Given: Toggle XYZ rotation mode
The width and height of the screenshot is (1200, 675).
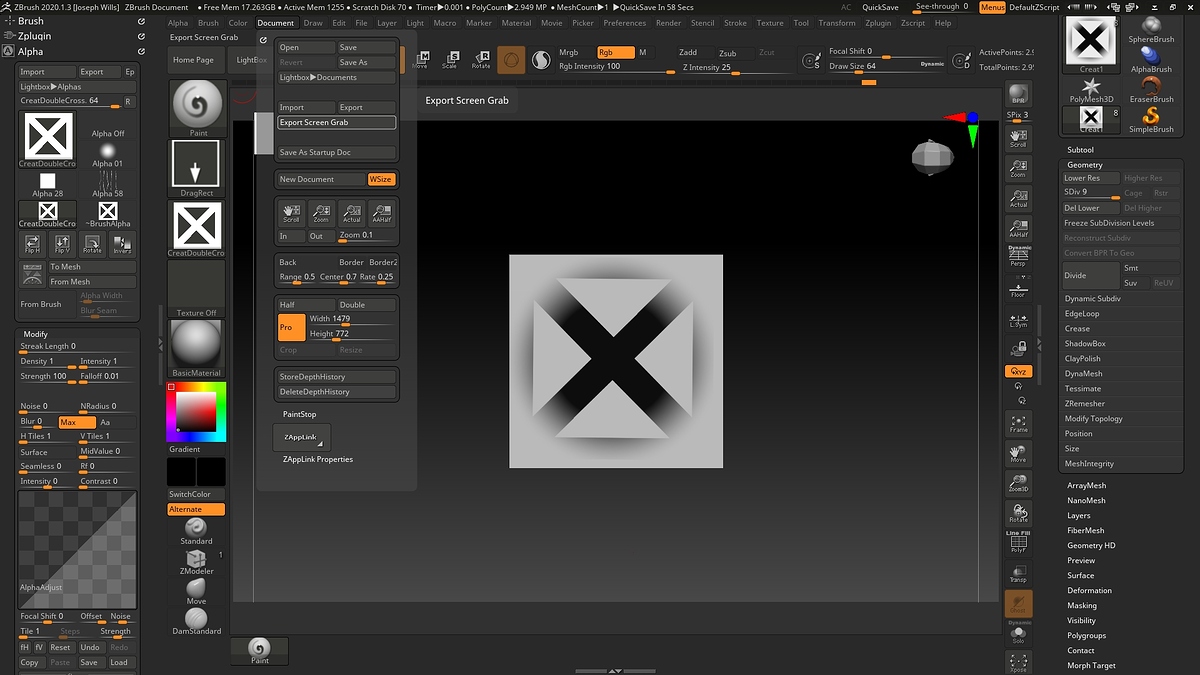Looking at the screenshot, I should [1018, 371].
